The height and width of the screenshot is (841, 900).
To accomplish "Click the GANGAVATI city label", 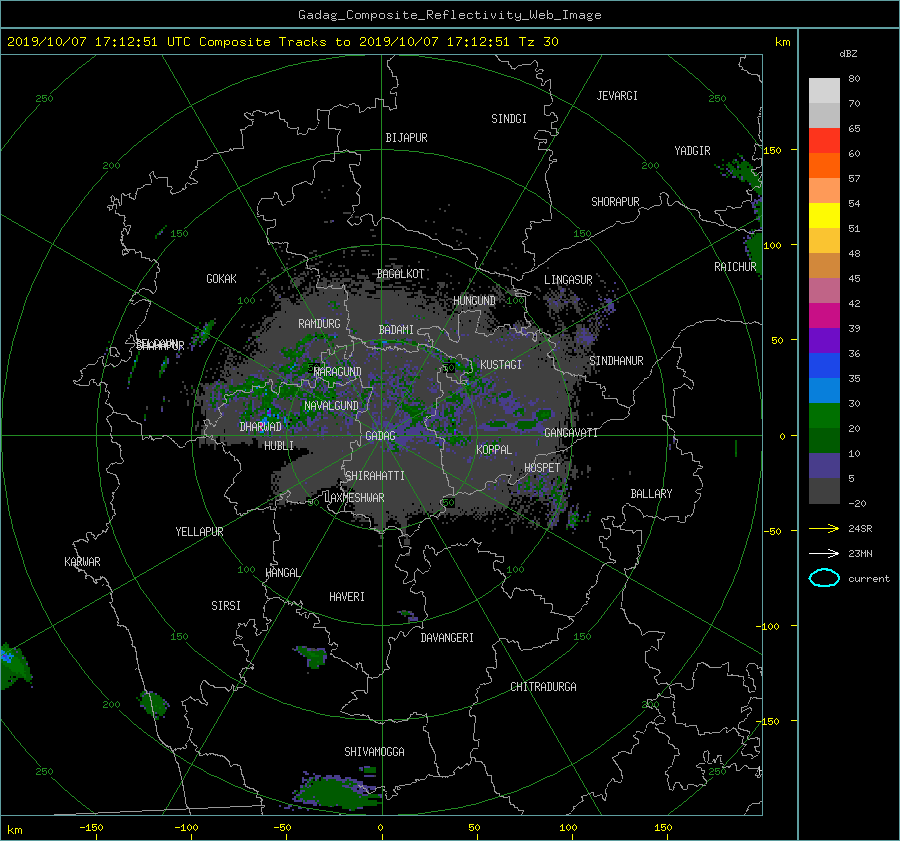I will click(571, 433).
